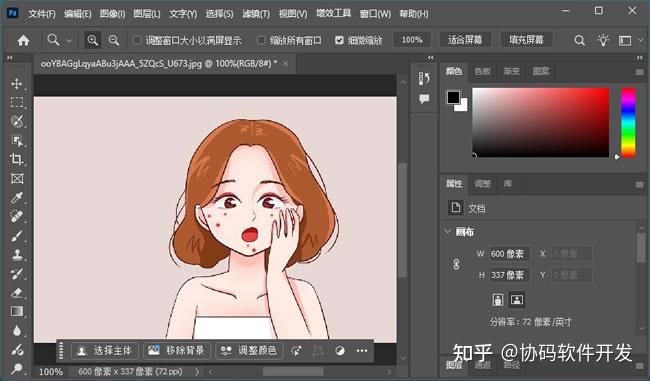Select the Crop tool
The height and width of the screenshot is (381, 650).
pyautogui.click(x=17, y=159)
